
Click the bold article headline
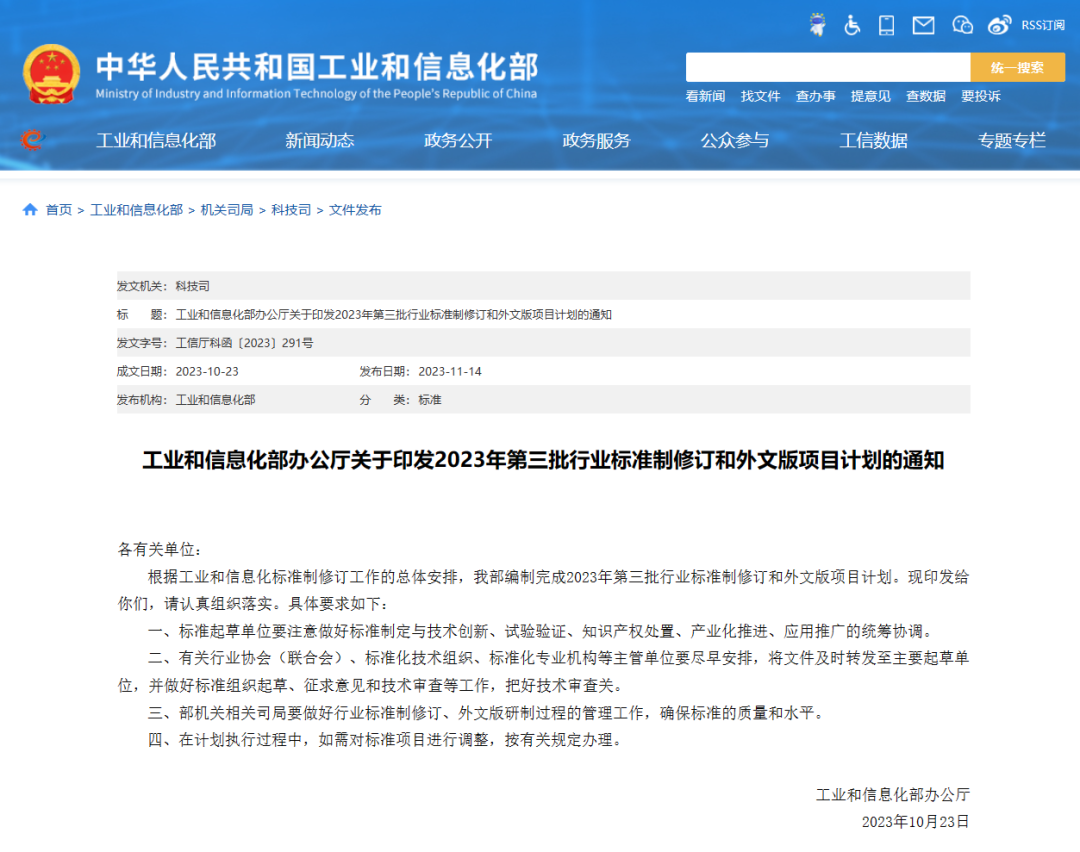point(543,460)
